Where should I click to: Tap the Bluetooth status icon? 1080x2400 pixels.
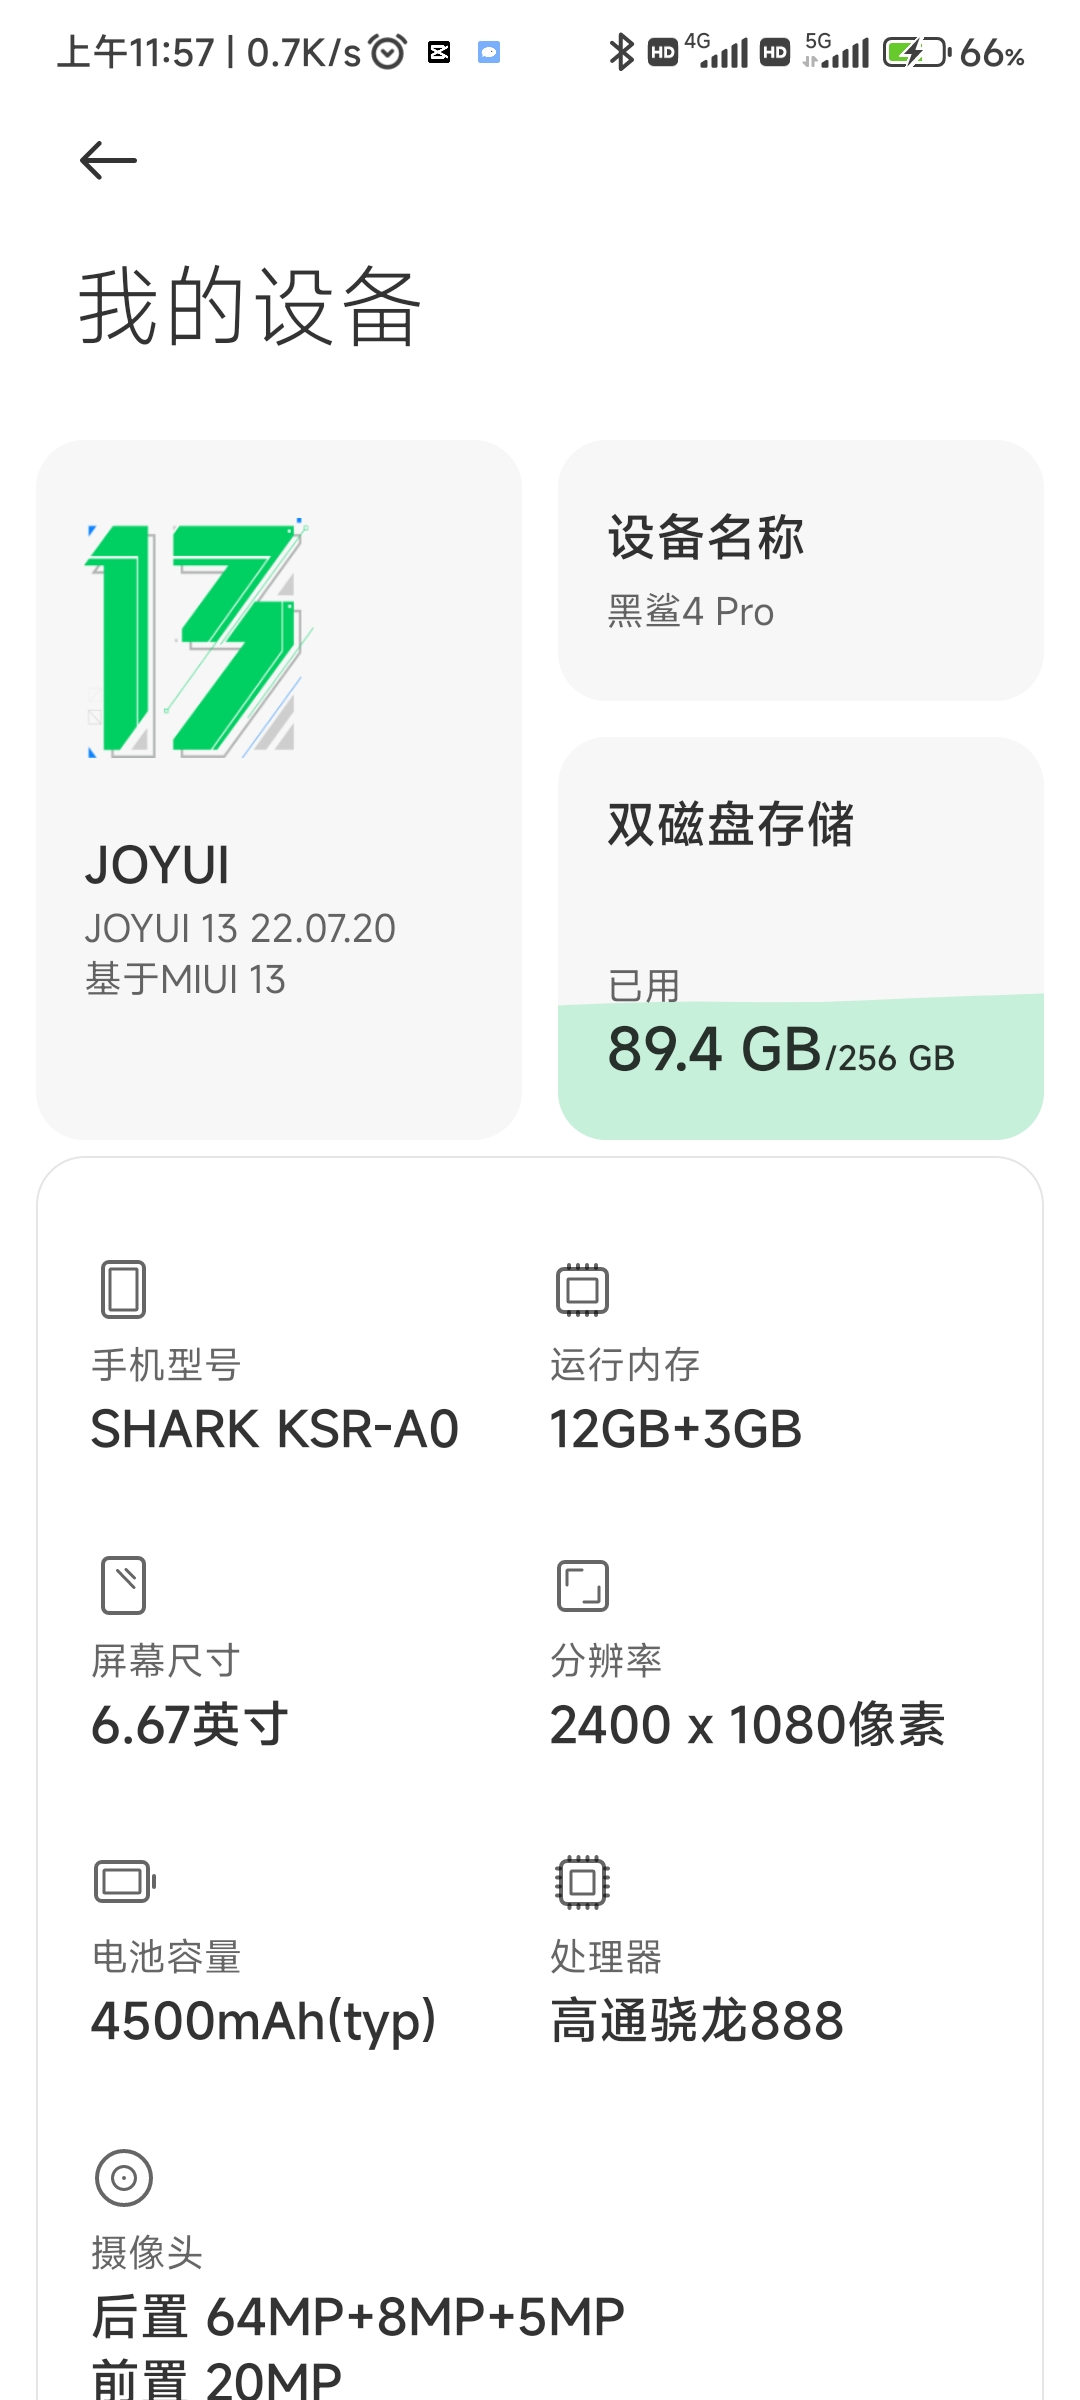[x=621, y=52]
